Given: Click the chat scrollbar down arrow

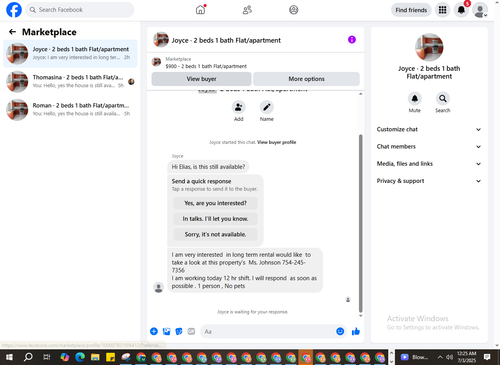Looking at the screenshot, I should point(360,316).
